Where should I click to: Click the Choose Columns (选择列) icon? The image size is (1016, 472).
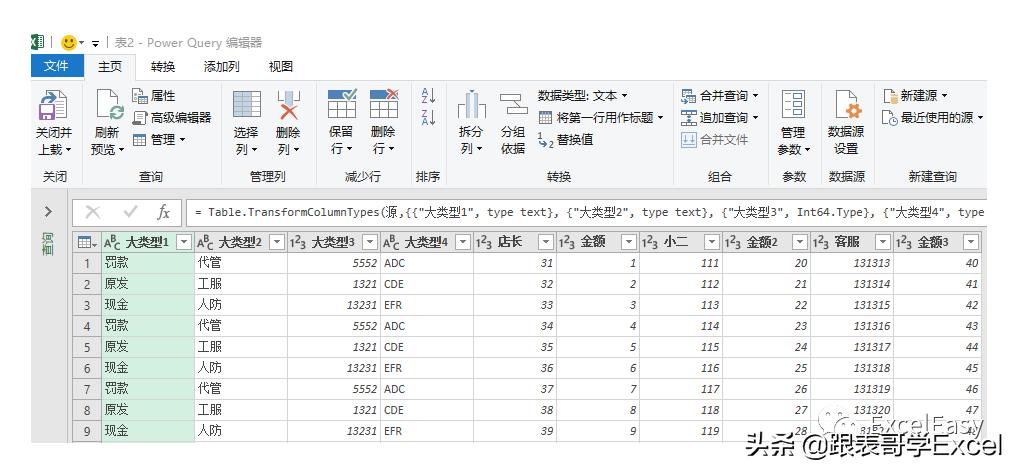246,104
